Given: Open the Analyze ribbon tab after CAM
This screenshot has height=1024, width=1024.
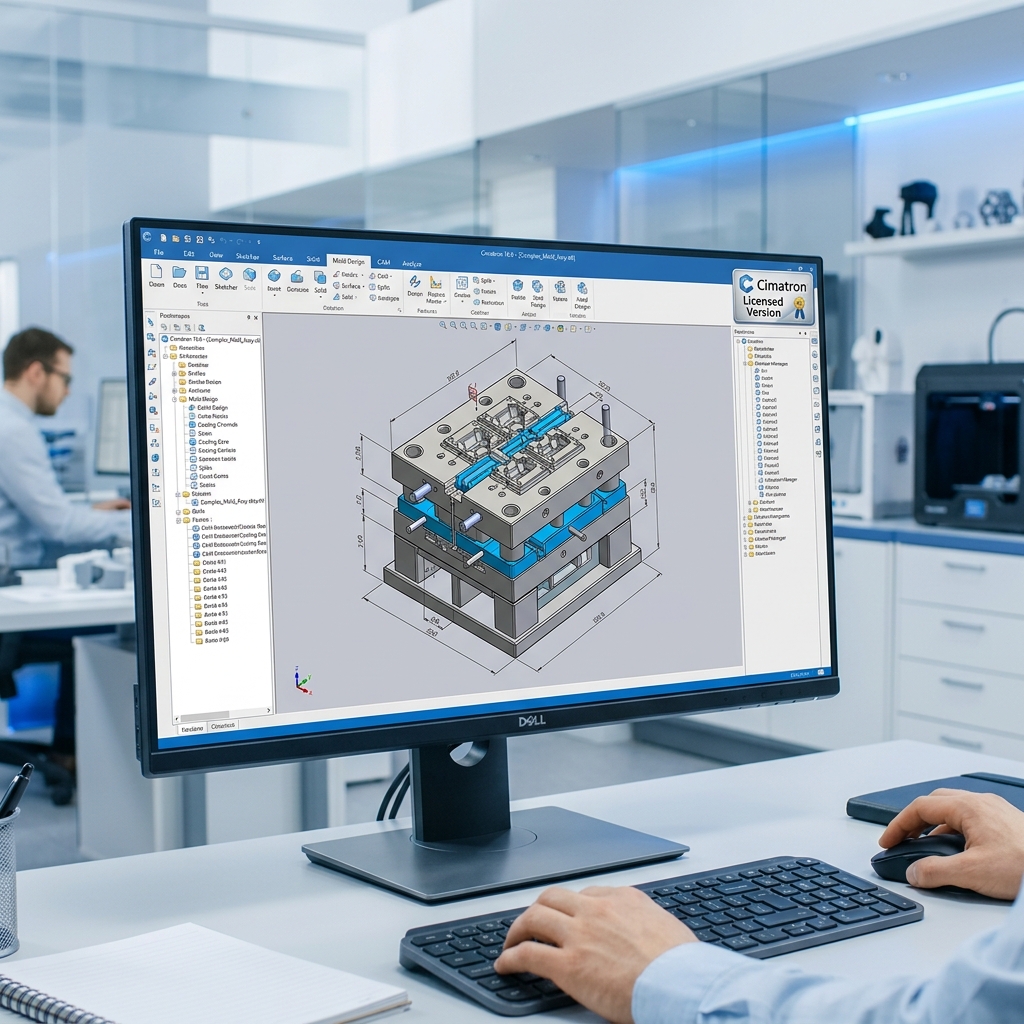Looking at the screenshot, I should pyautogui.click(x=411, y=264).
